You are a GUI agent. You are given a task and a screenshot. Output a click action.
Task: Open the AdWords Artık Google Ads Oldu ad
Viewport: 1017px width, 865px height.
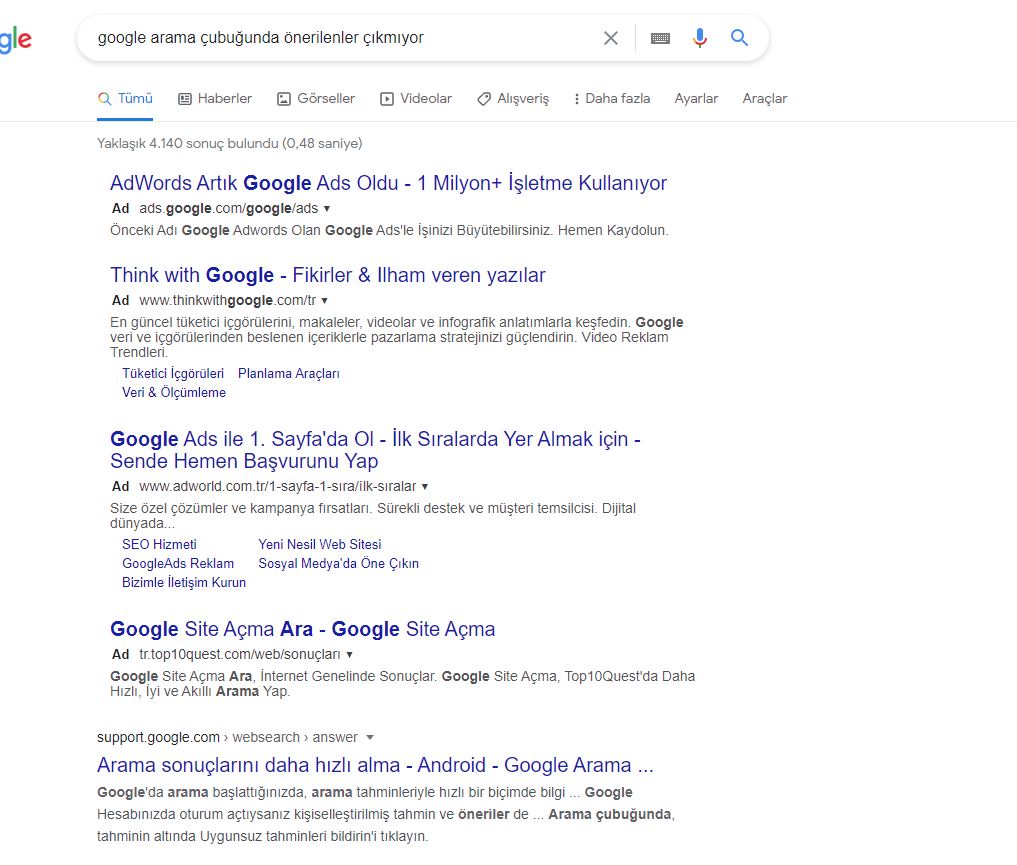coord(388,183)
